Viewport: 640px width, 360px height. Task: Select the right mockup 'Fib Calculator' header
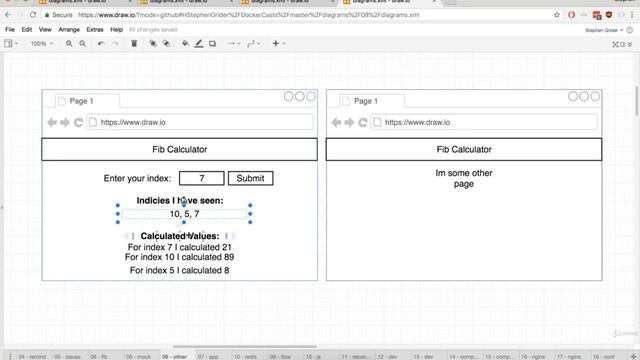click(x=464, y=149)
